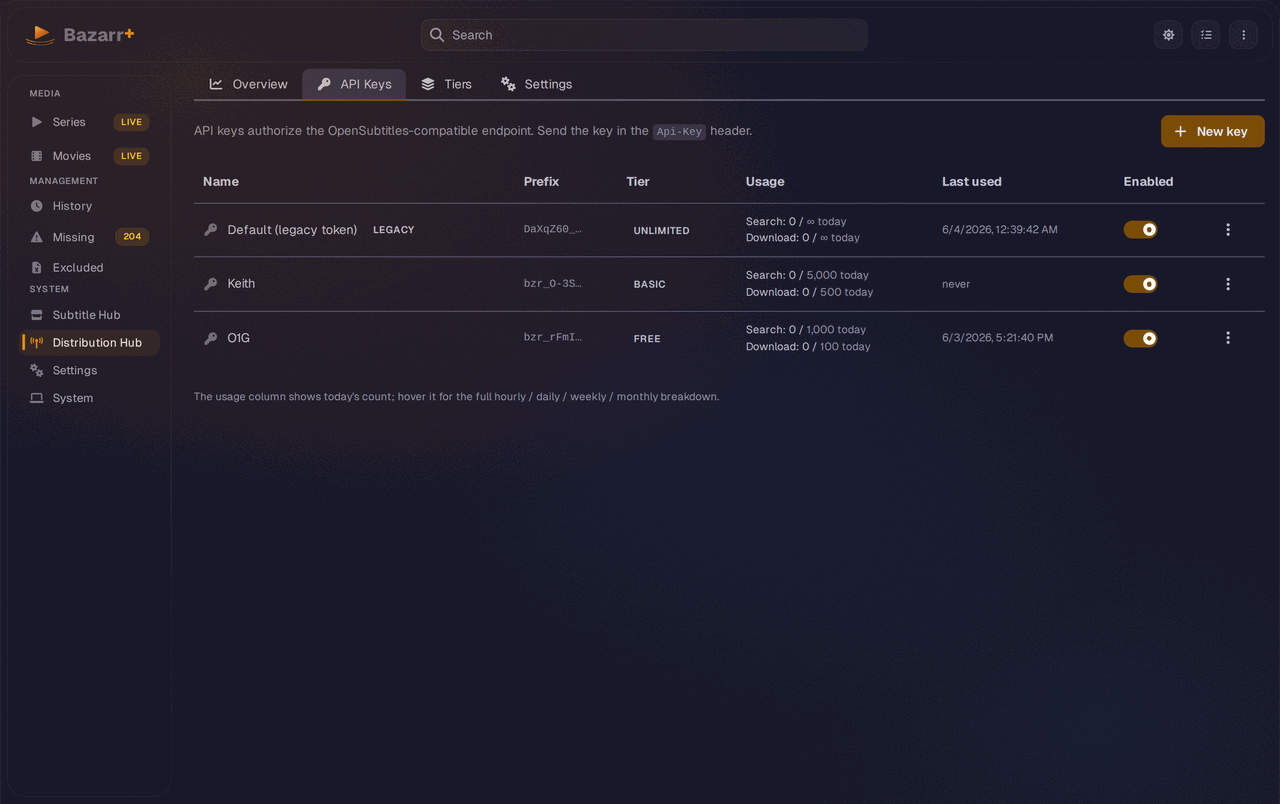The width and height of the screenshot is (1280, 804).
Task: Click the DaXqZ60_ prefix cell
Action: click(x=552, y=230)
